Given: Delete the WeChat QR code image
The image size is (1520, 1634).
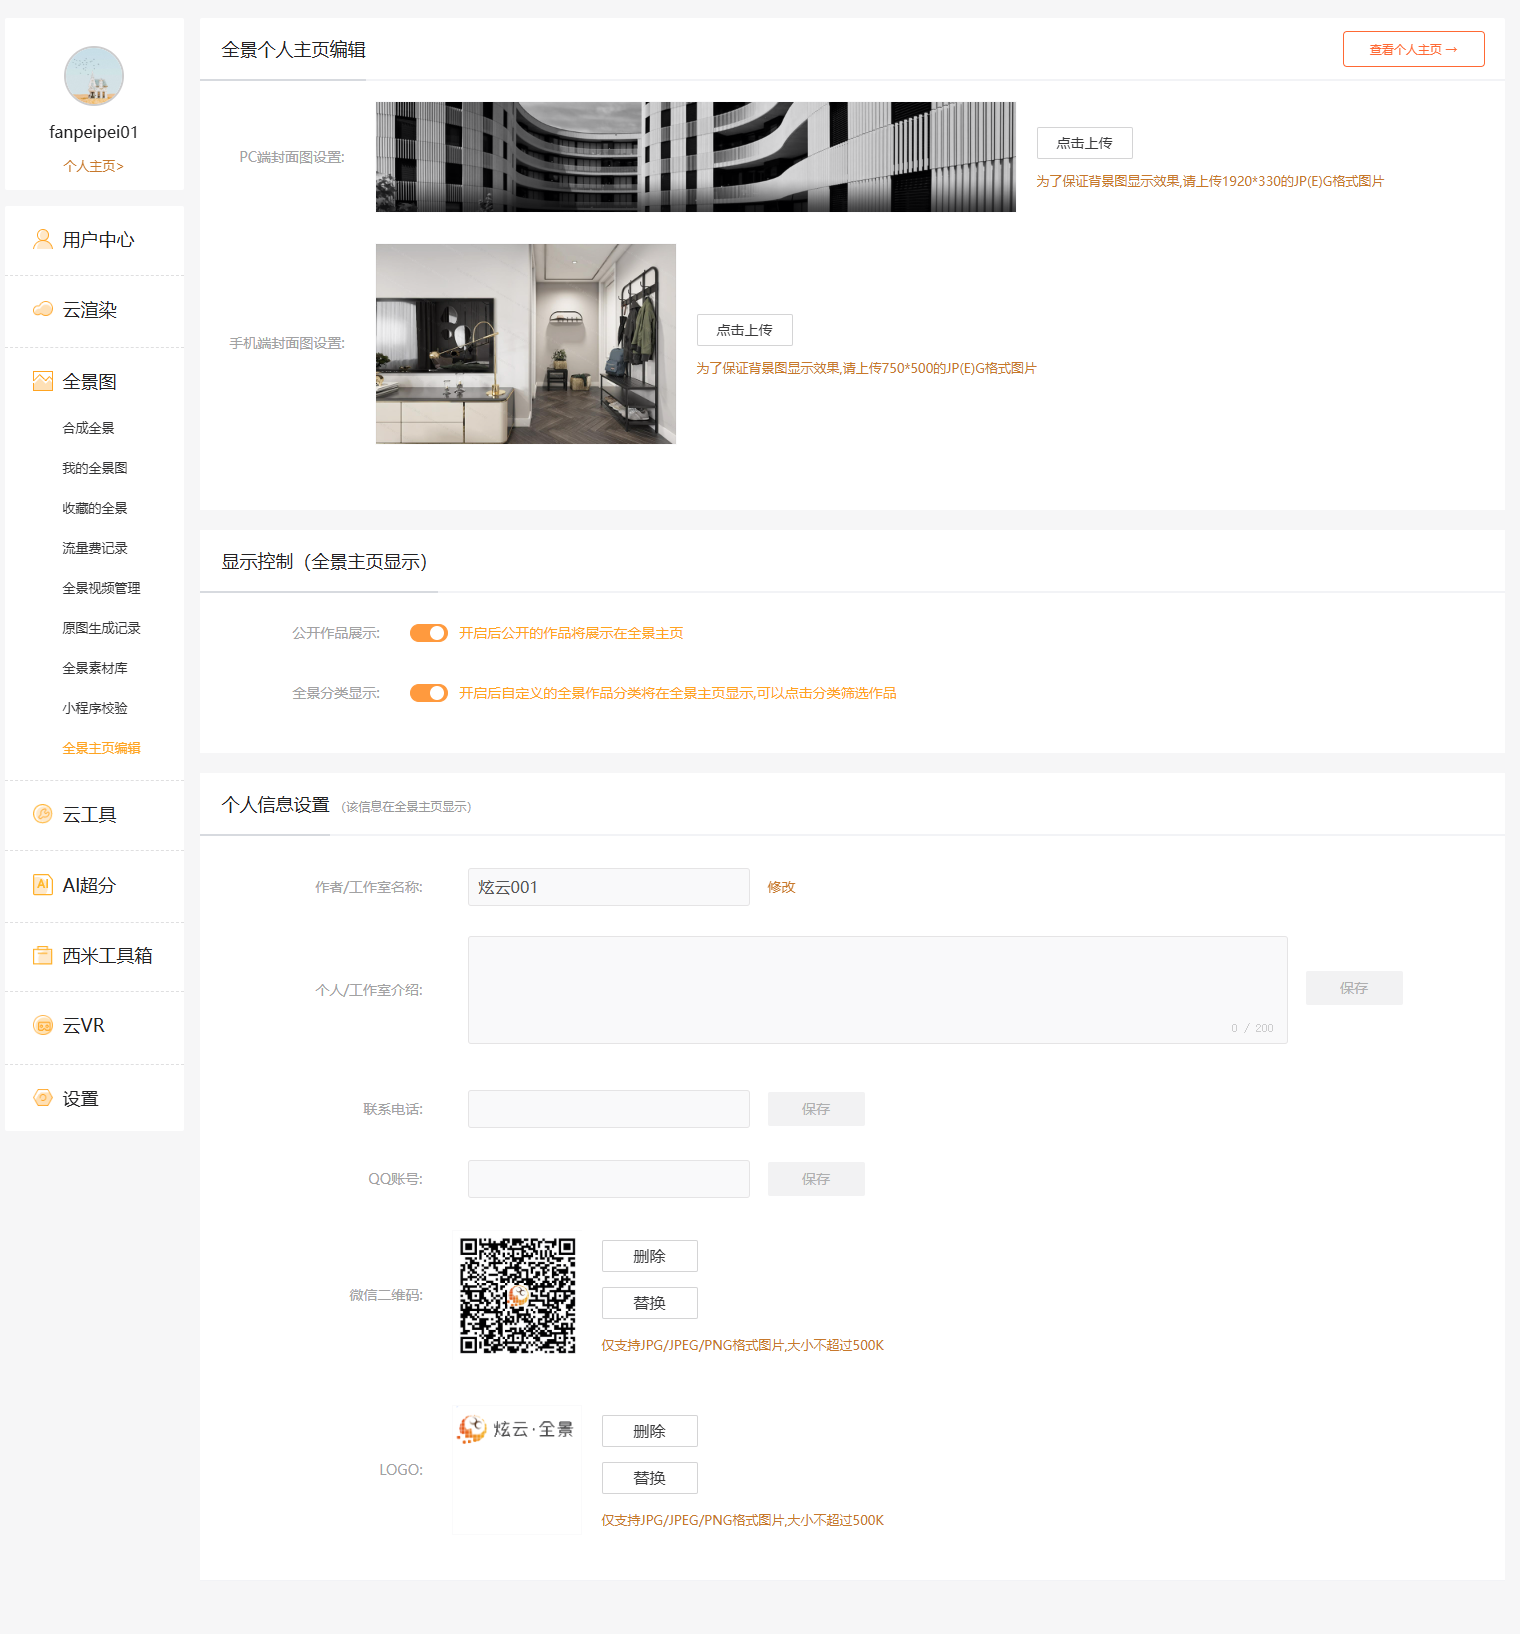Looking at the screenshot, I should [649, 1256].
